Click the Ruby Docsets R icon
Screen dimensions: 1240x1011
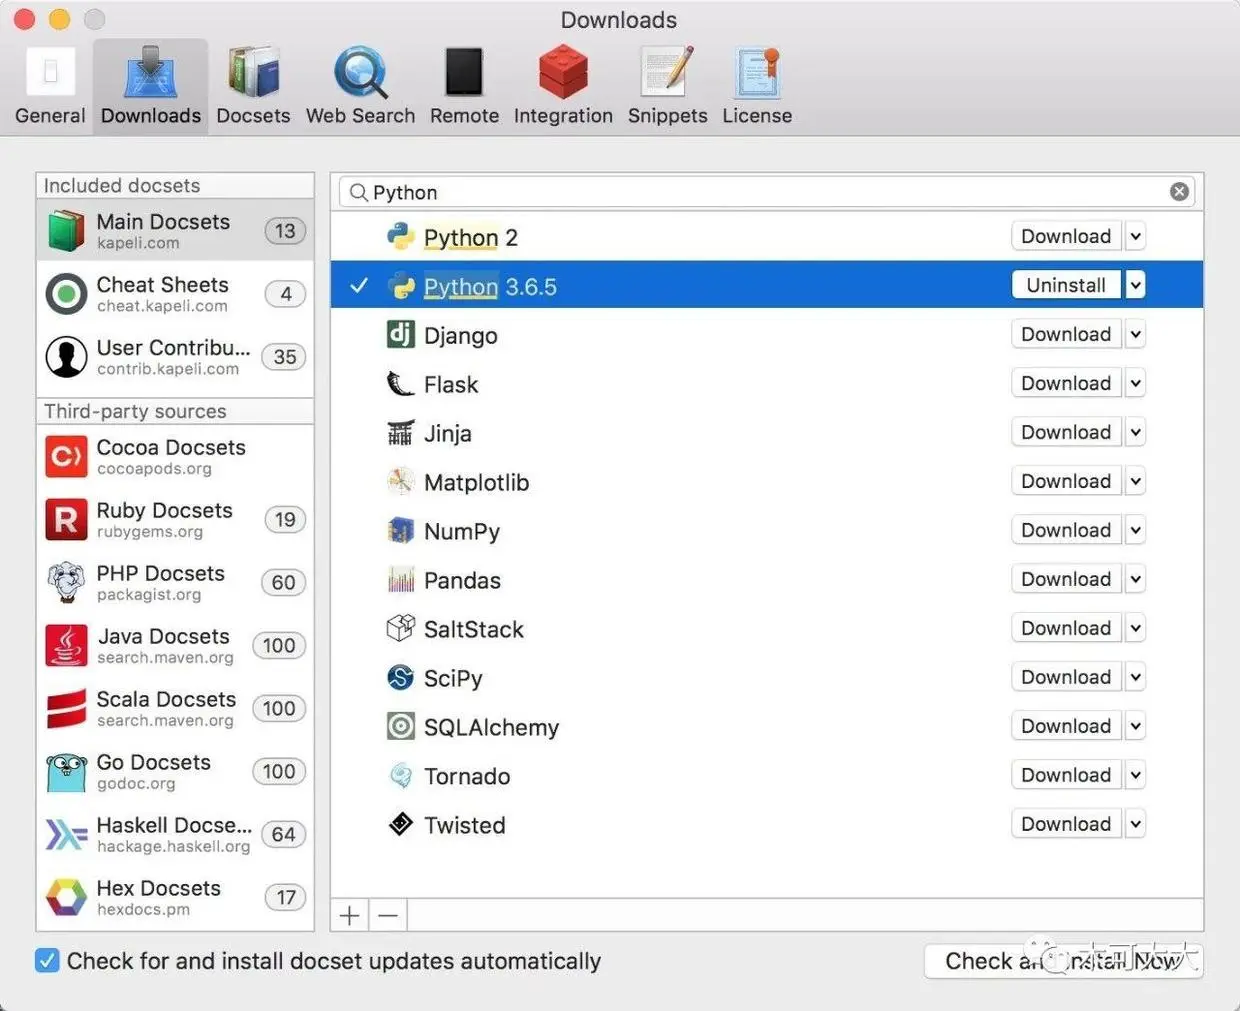pos(66,520)
